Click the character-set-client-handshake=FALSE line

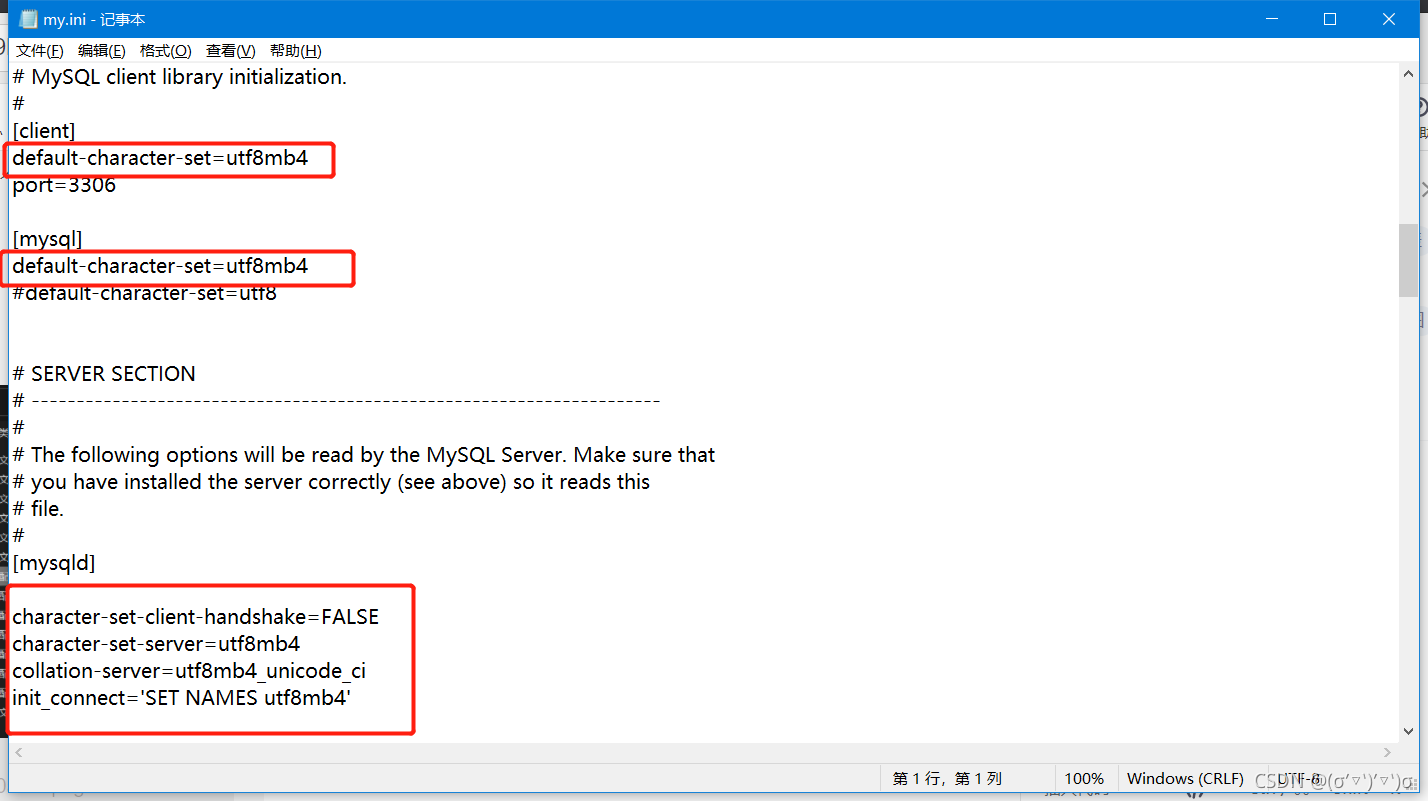196,617
